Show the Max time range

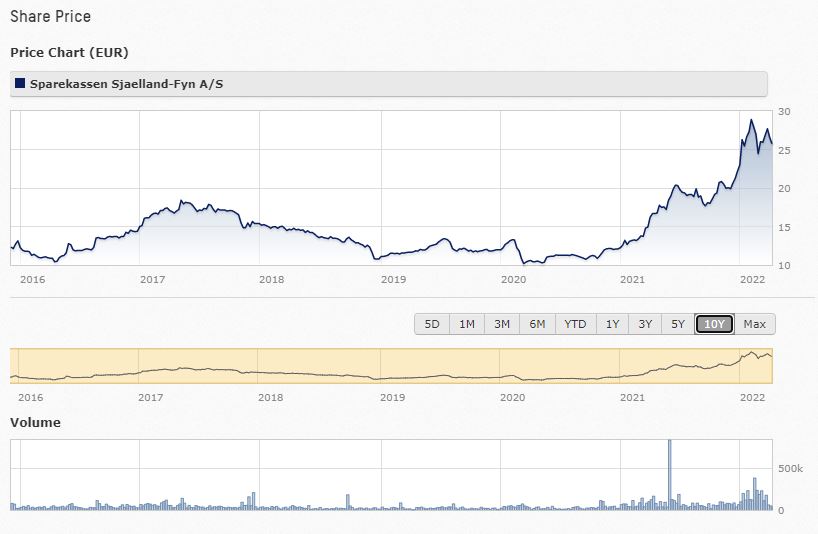(x=755, y=324)
